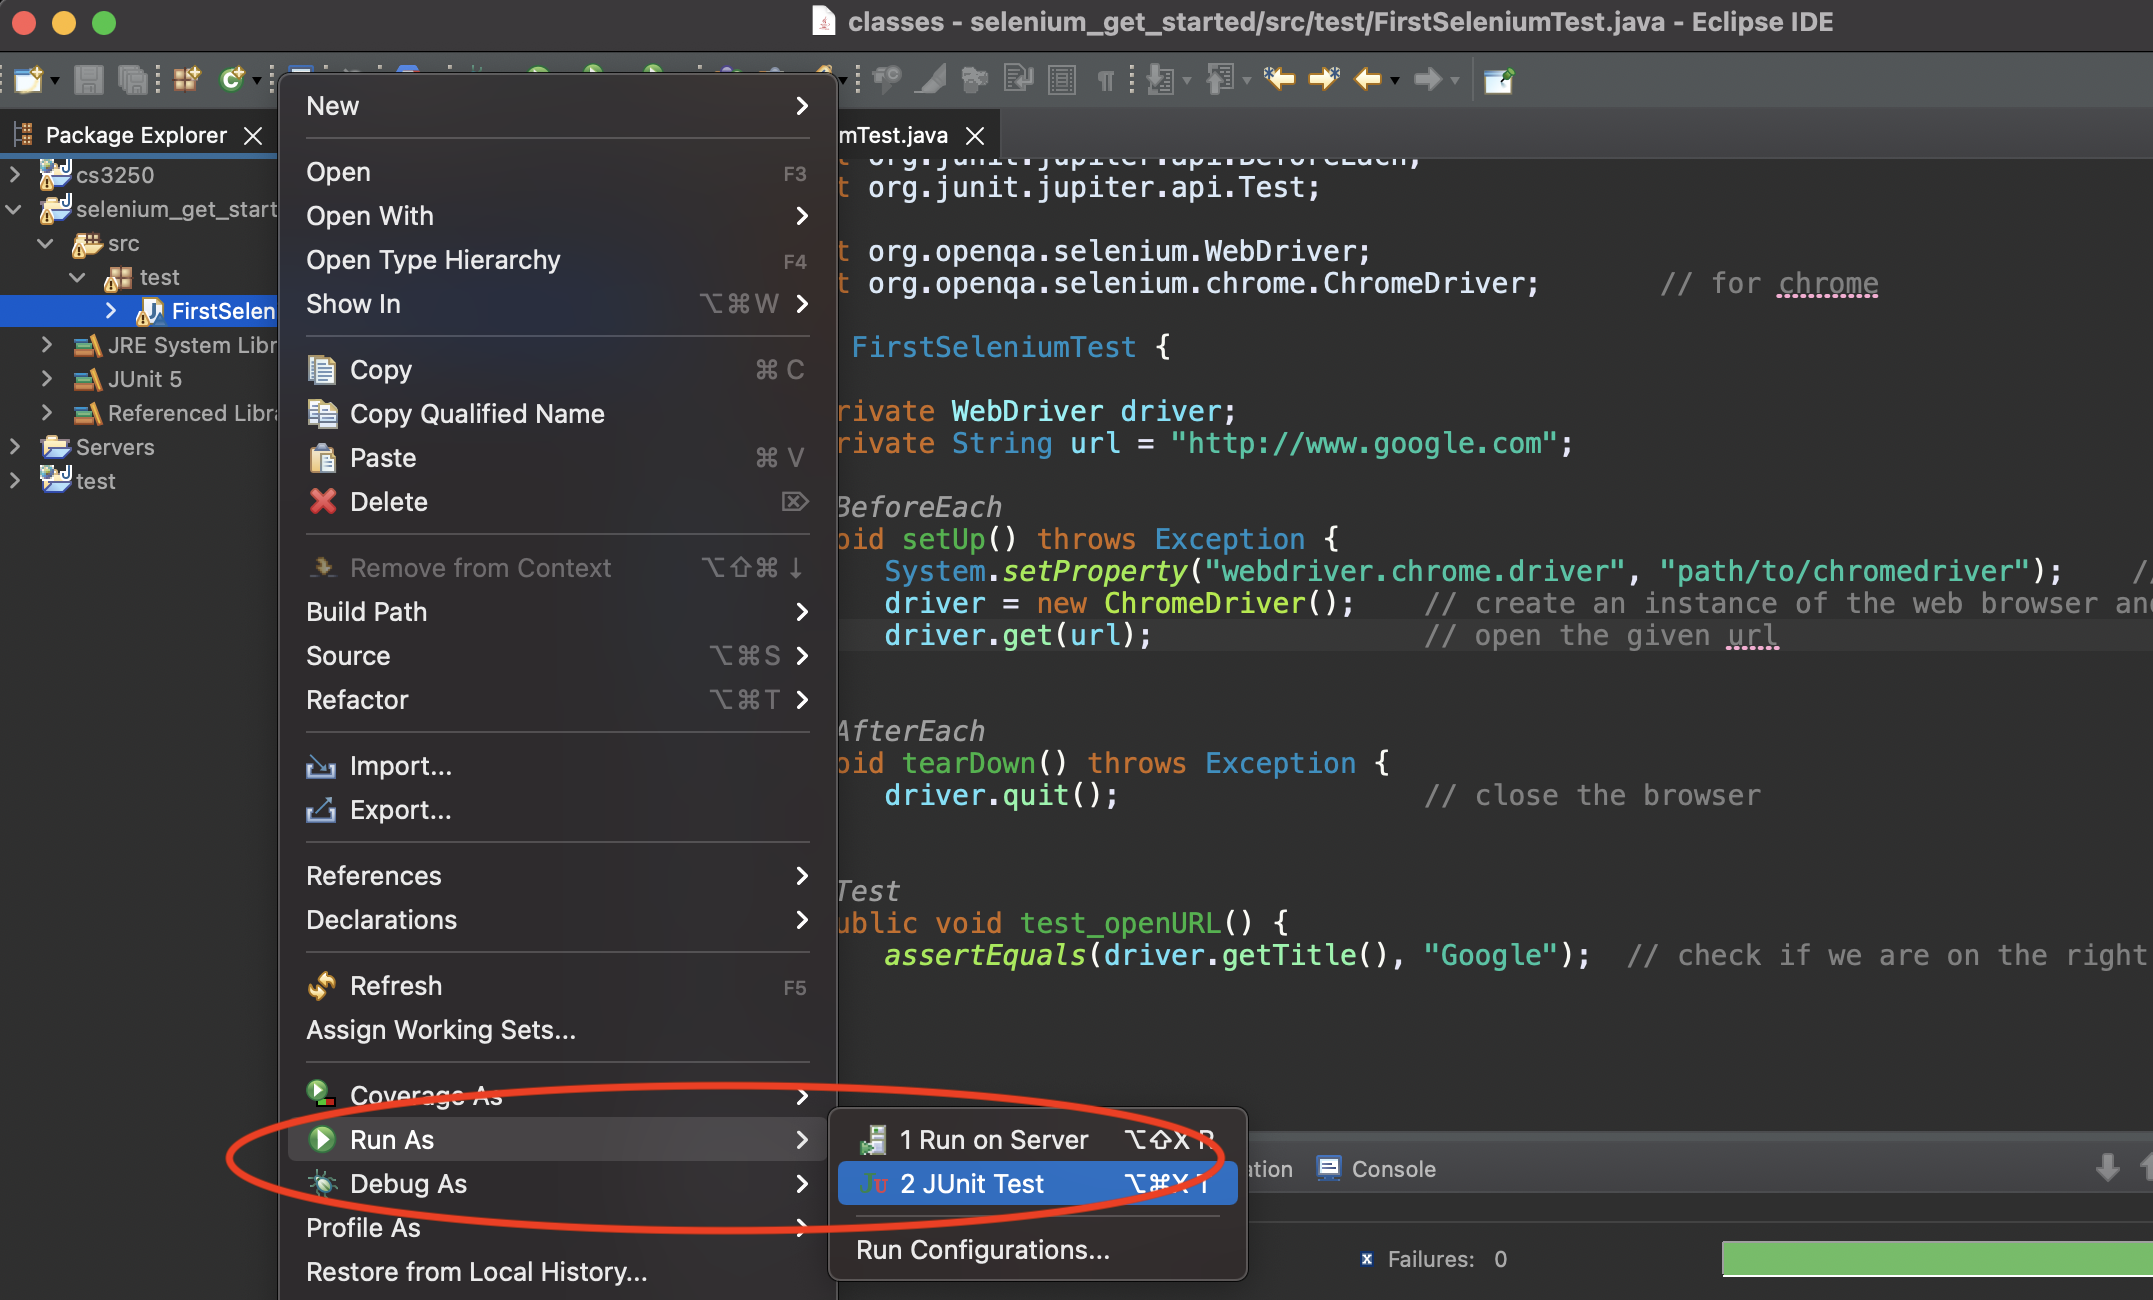Open the Open With submenu
Viewport: 2153px width, 1300px height.
click(557, 216)
